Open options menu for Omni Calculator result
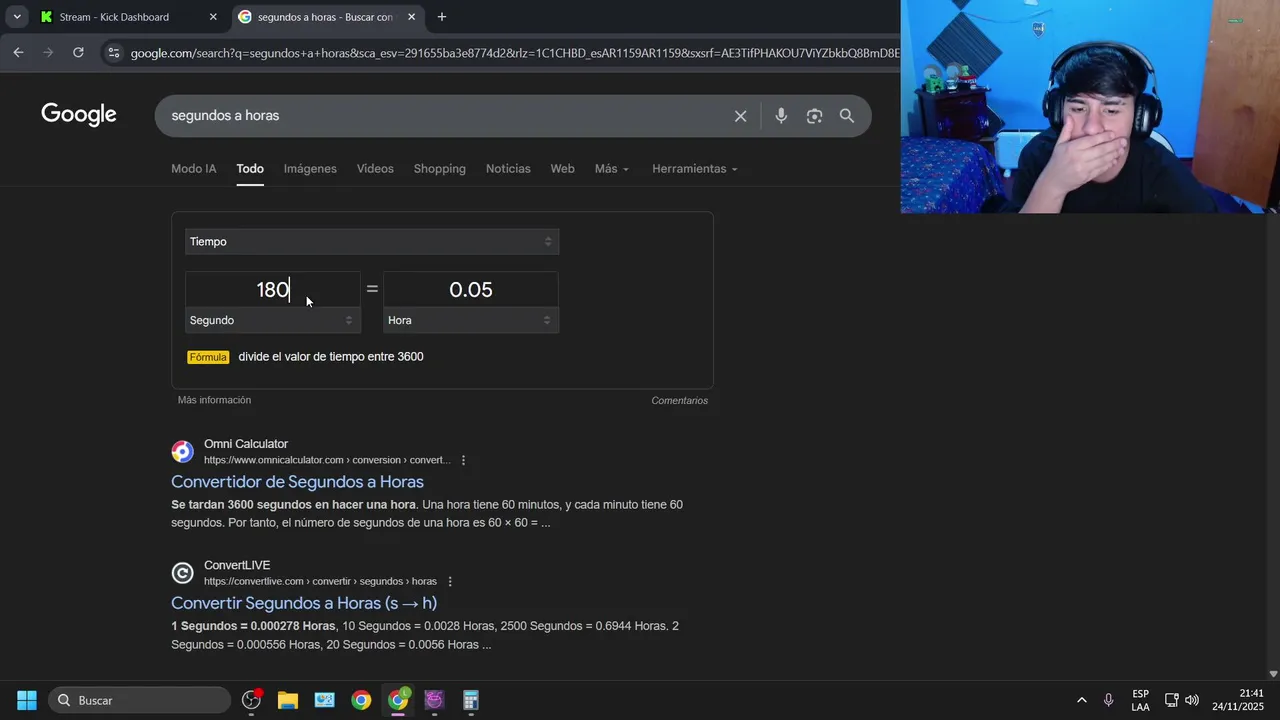The image size is (1280, 720). [463, 460]
